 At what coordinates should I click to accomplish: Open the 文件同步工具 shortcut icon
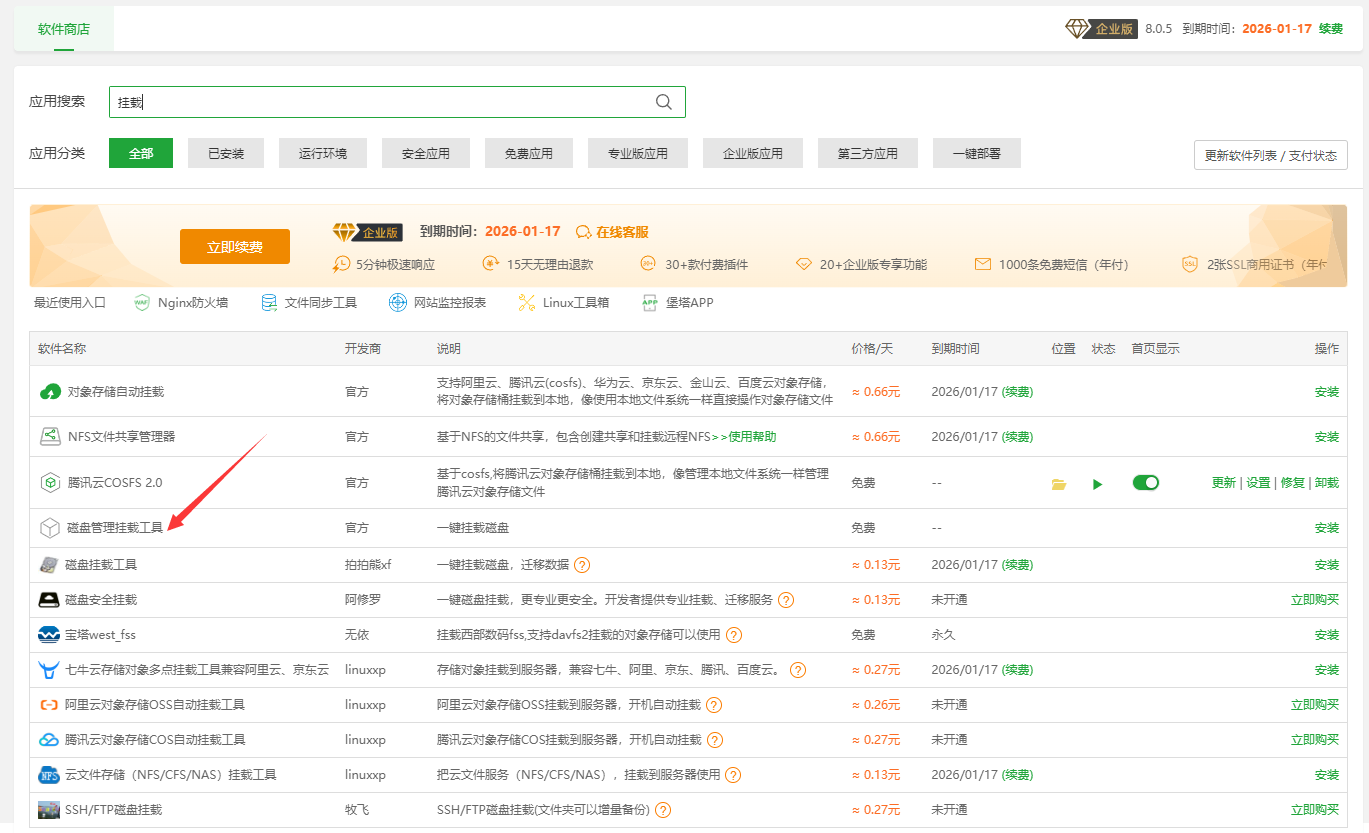[x=268, y=302]
